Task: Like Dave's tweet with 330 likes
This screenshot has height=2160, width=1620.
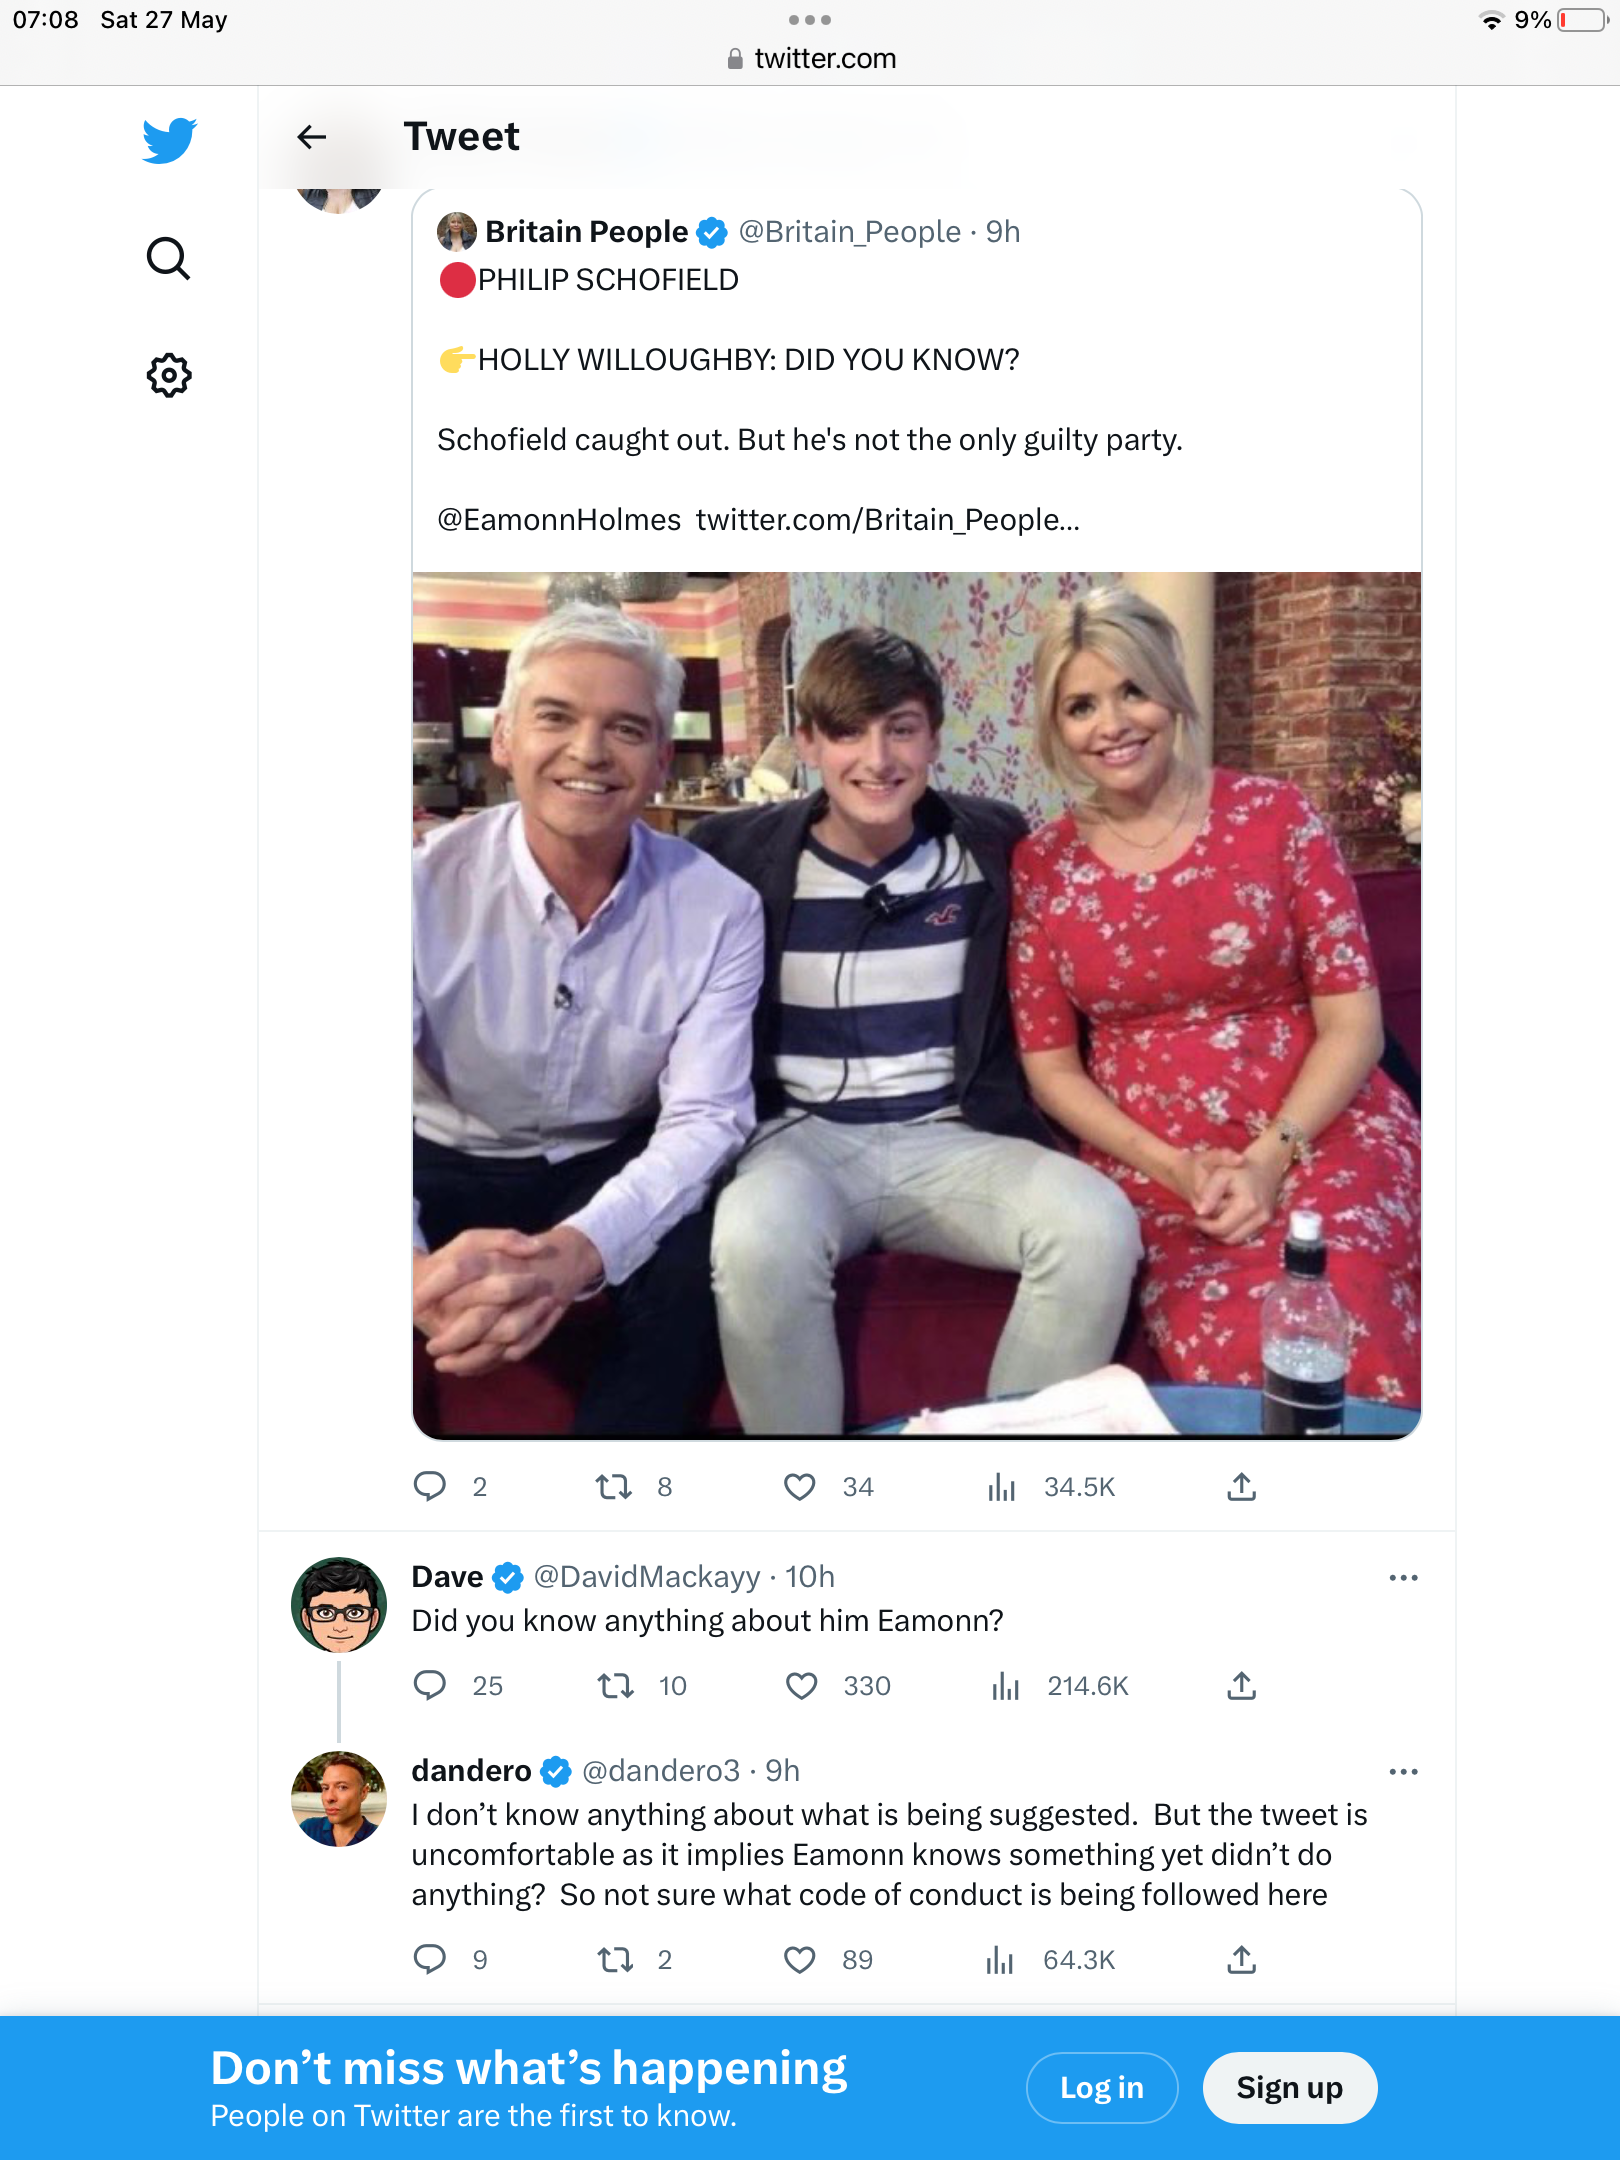Action: pyautogui.click(x=802, y=1686)
